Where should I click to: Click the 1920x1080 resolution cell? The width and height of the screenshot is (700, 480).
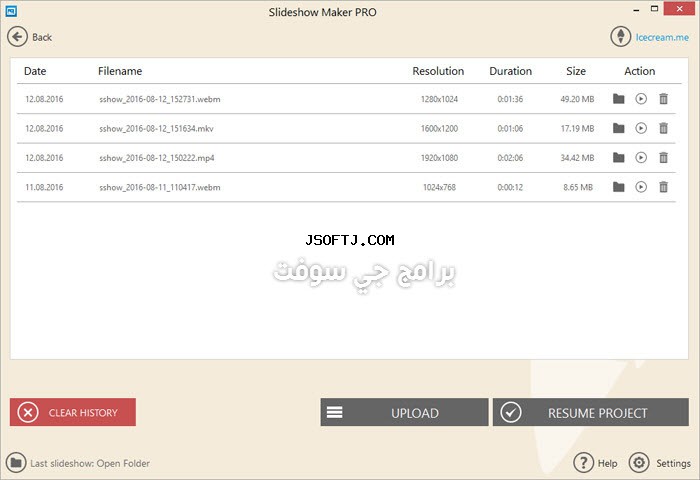click(x=439, y=158)
